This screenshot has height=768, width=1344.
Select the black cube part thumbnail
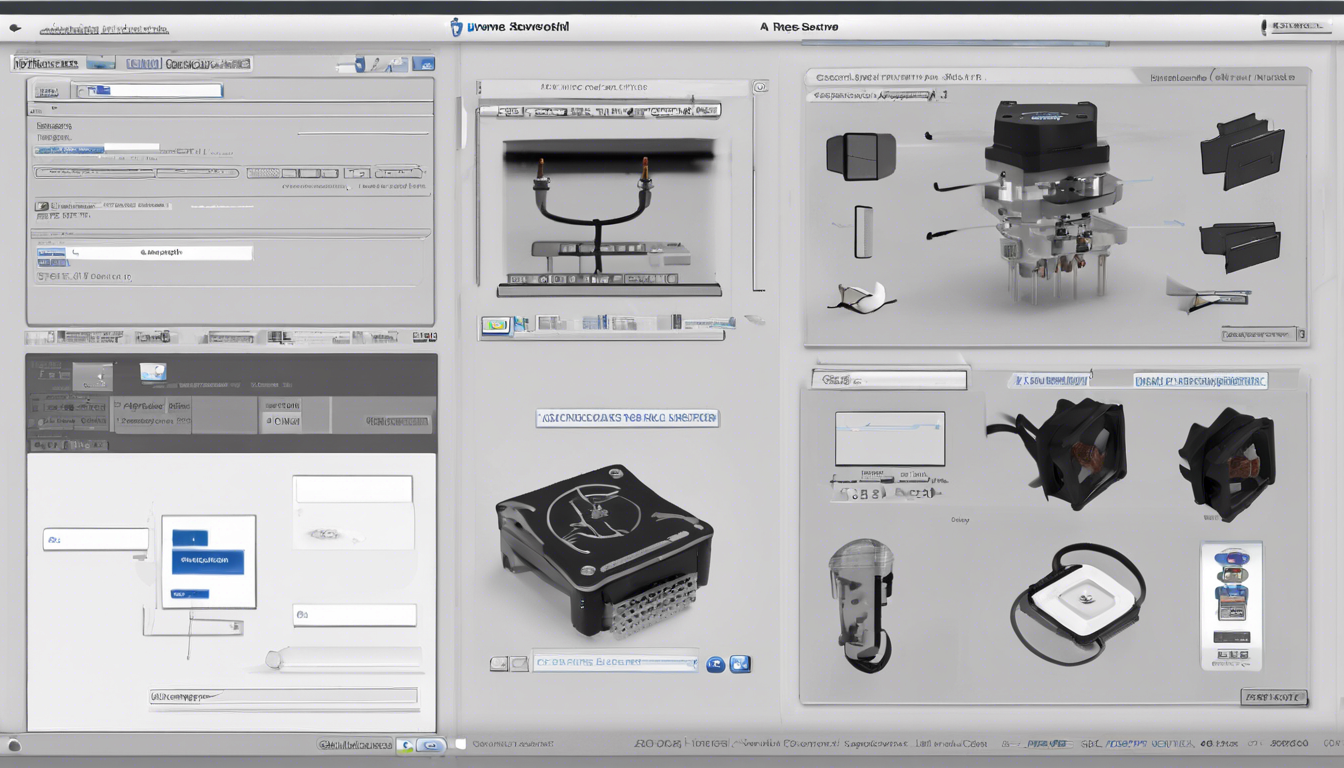860,157
